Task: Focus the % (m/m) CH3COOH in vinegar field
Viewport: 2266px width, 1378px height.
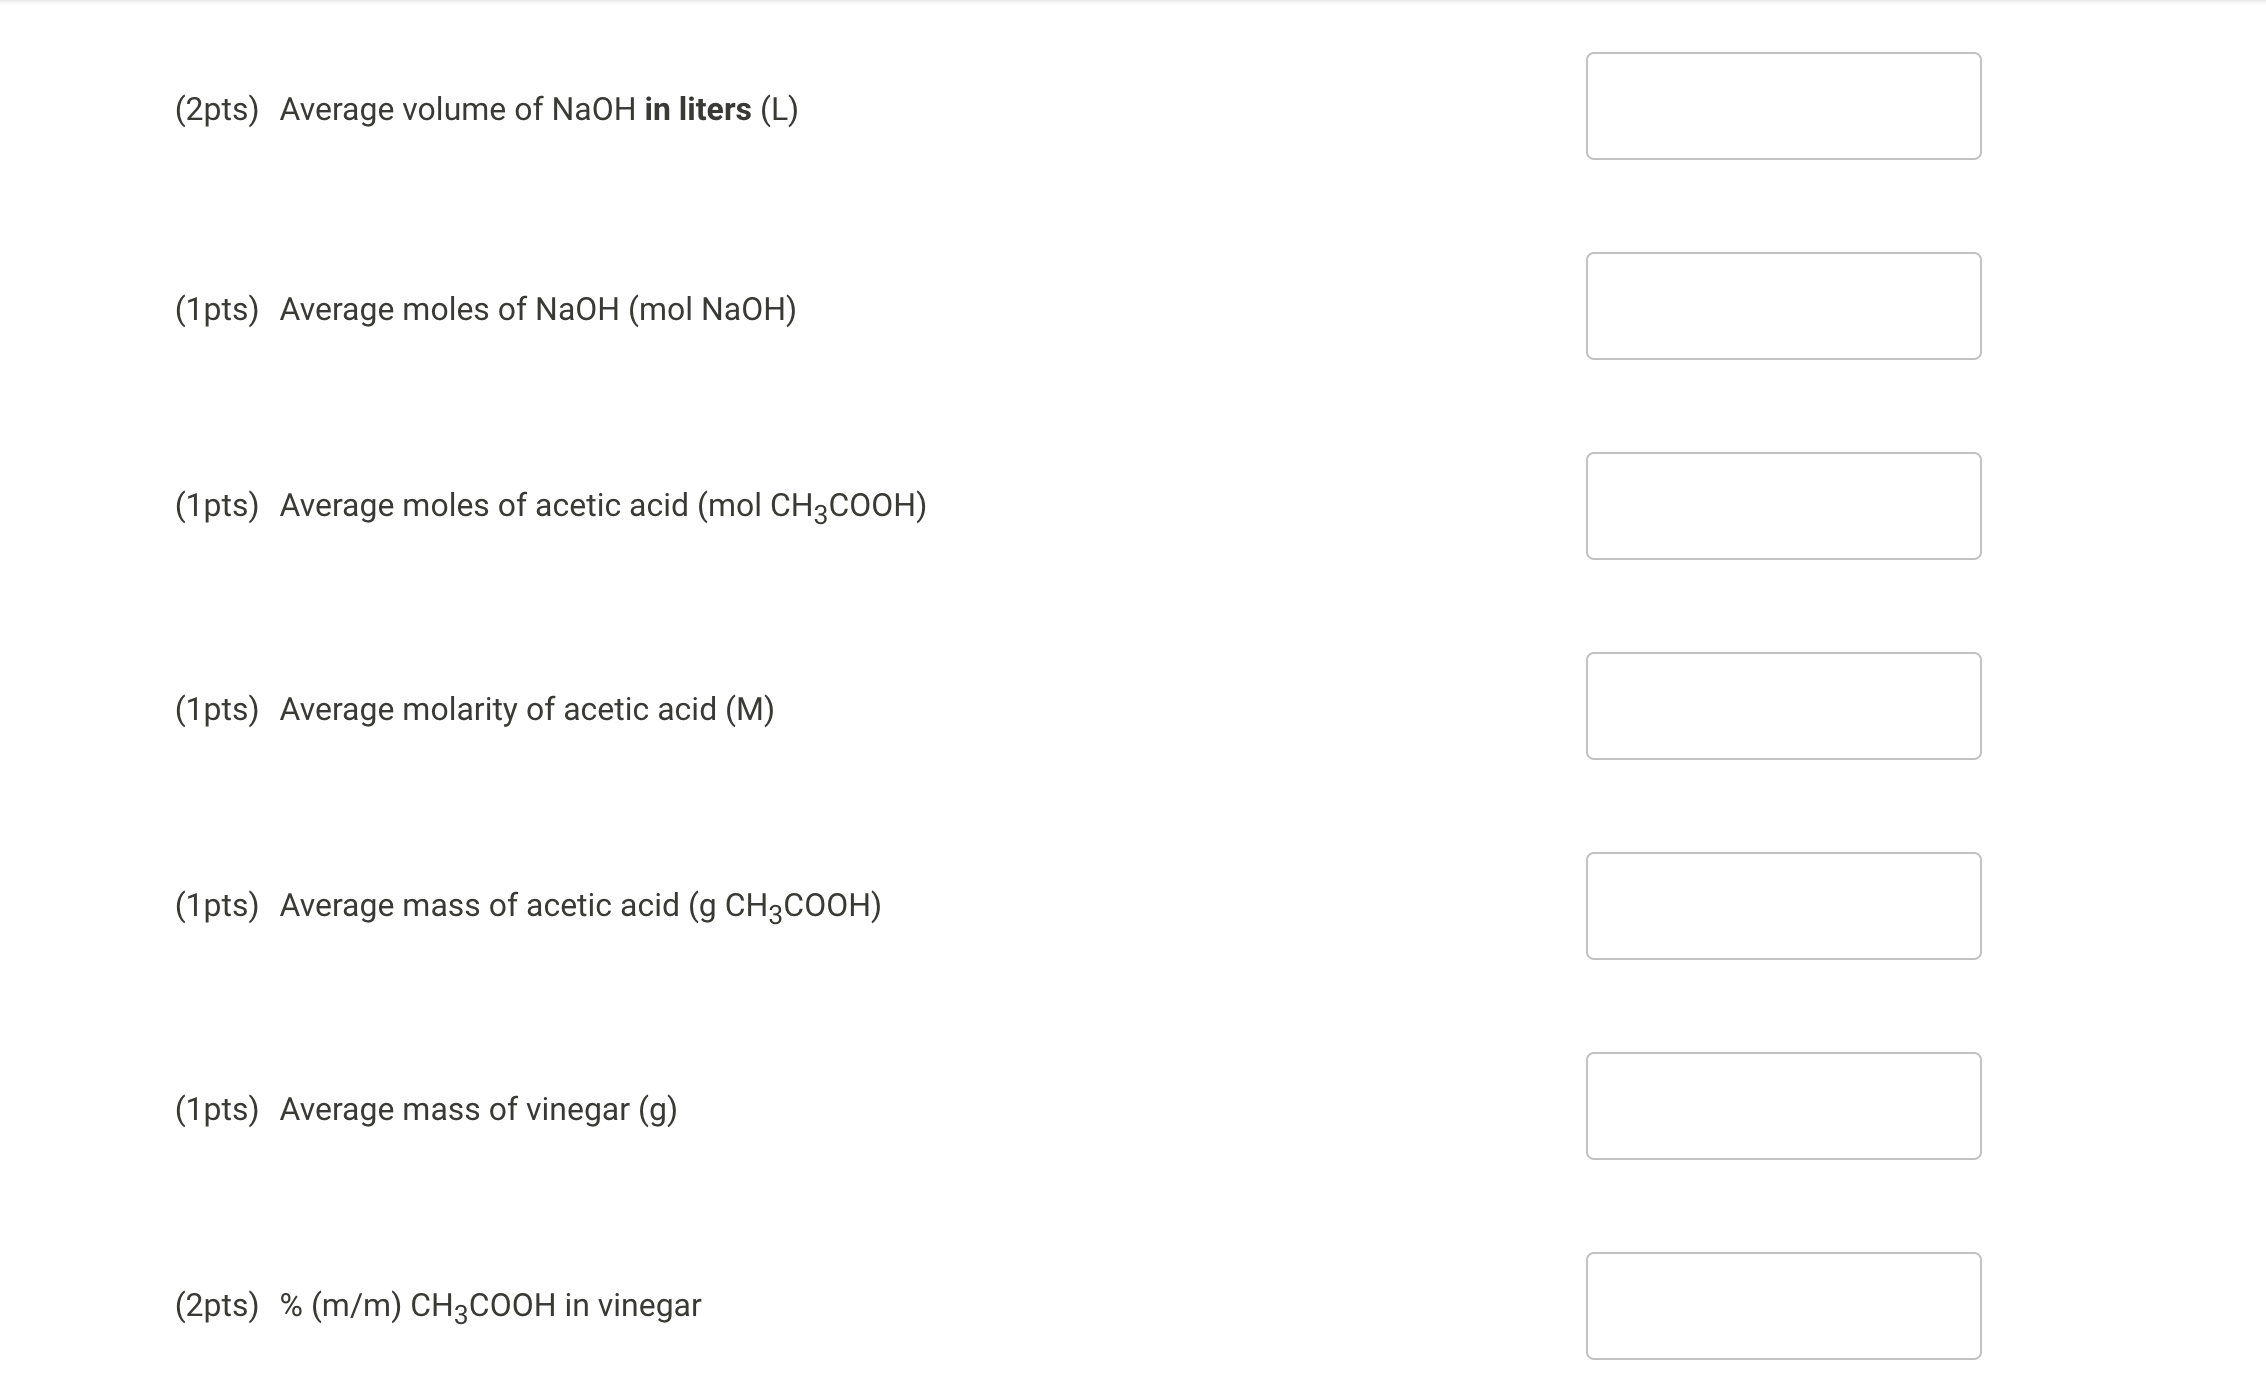Action: 1783,1306
